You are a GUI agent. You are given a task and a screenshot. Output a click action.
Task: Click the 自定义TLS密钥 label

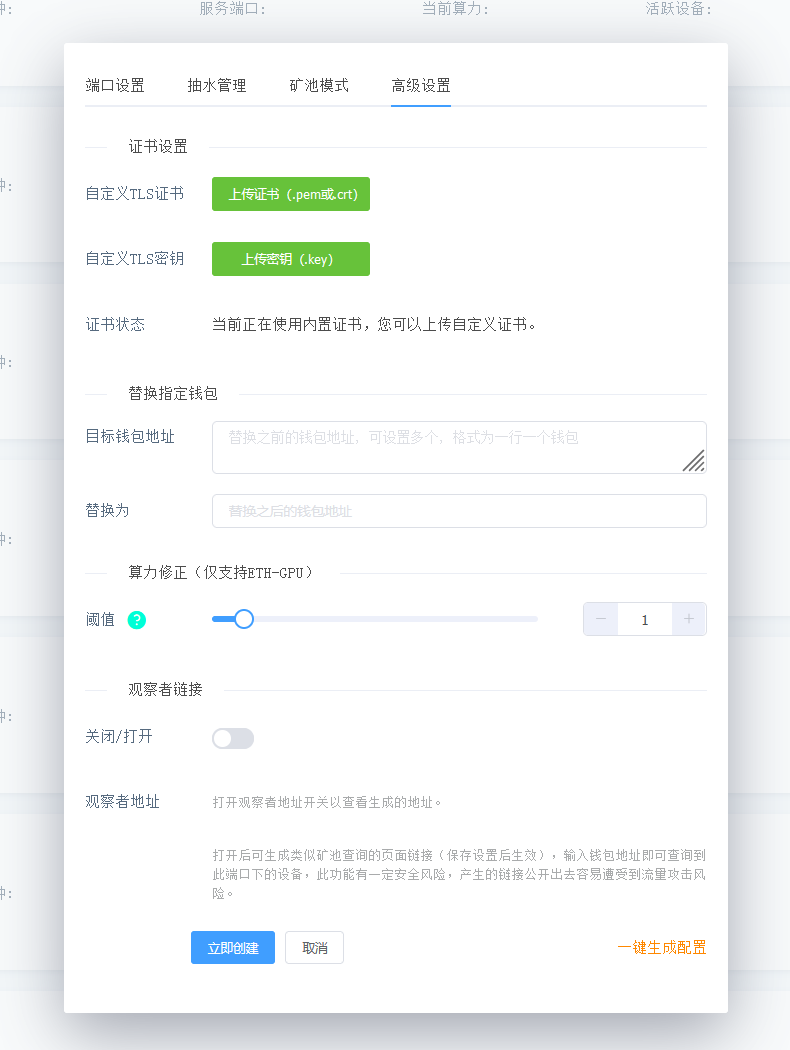tap(135, 259)
